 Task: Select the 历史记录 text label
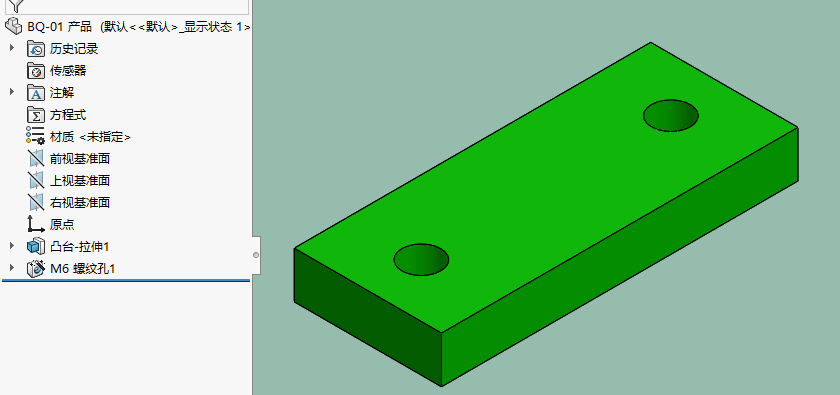pos(74,49)
